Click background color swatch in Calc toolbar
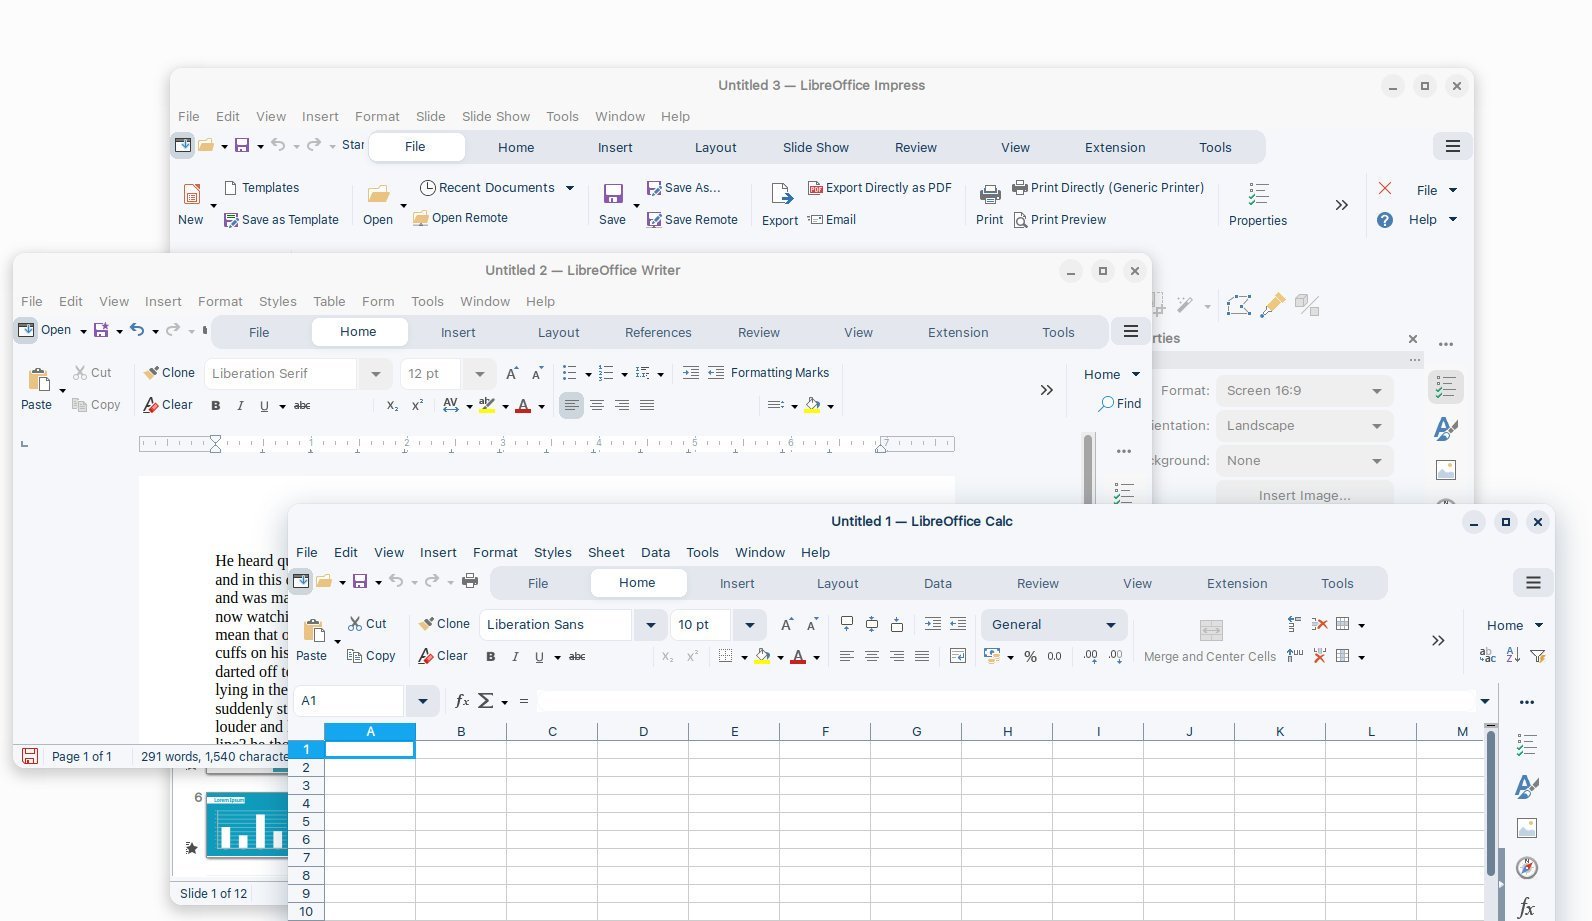This screenshot has height=921, width=1592. tap(762, 657)
